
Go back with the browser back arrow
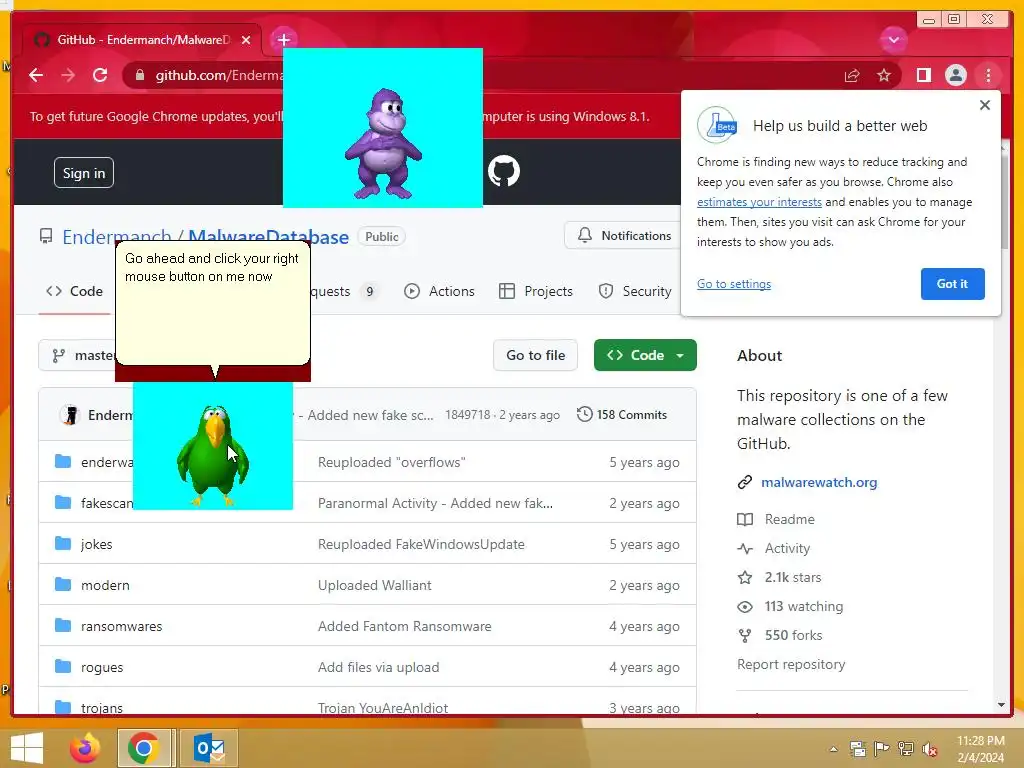point(36,75)
